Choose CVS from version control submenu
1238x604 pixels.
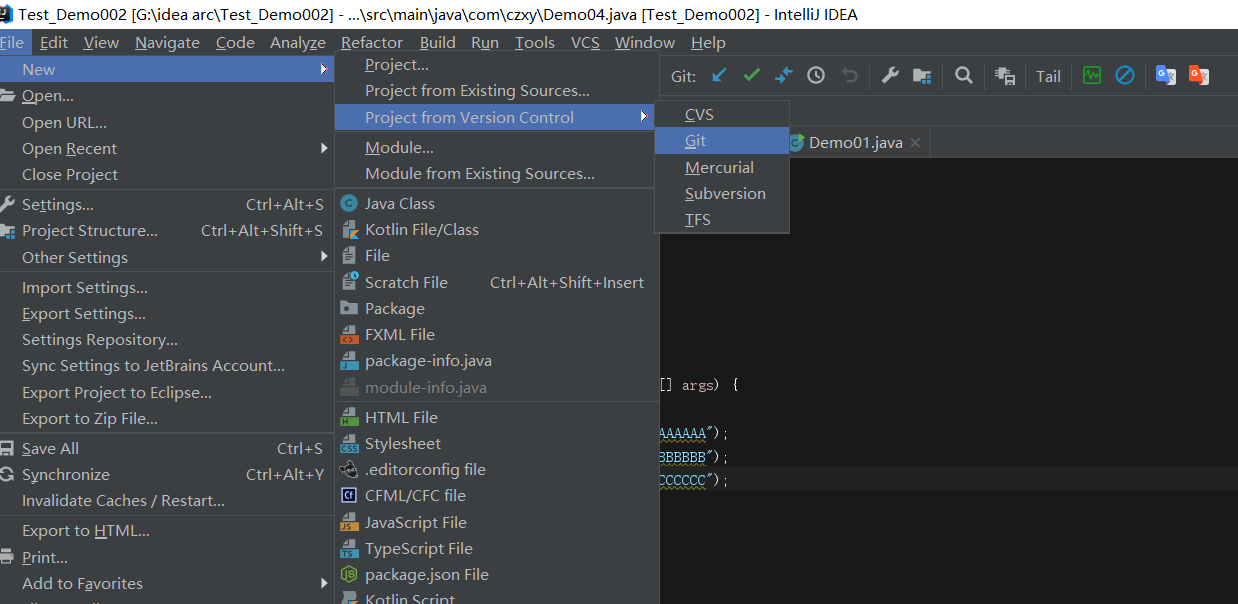tap(722, 115)
